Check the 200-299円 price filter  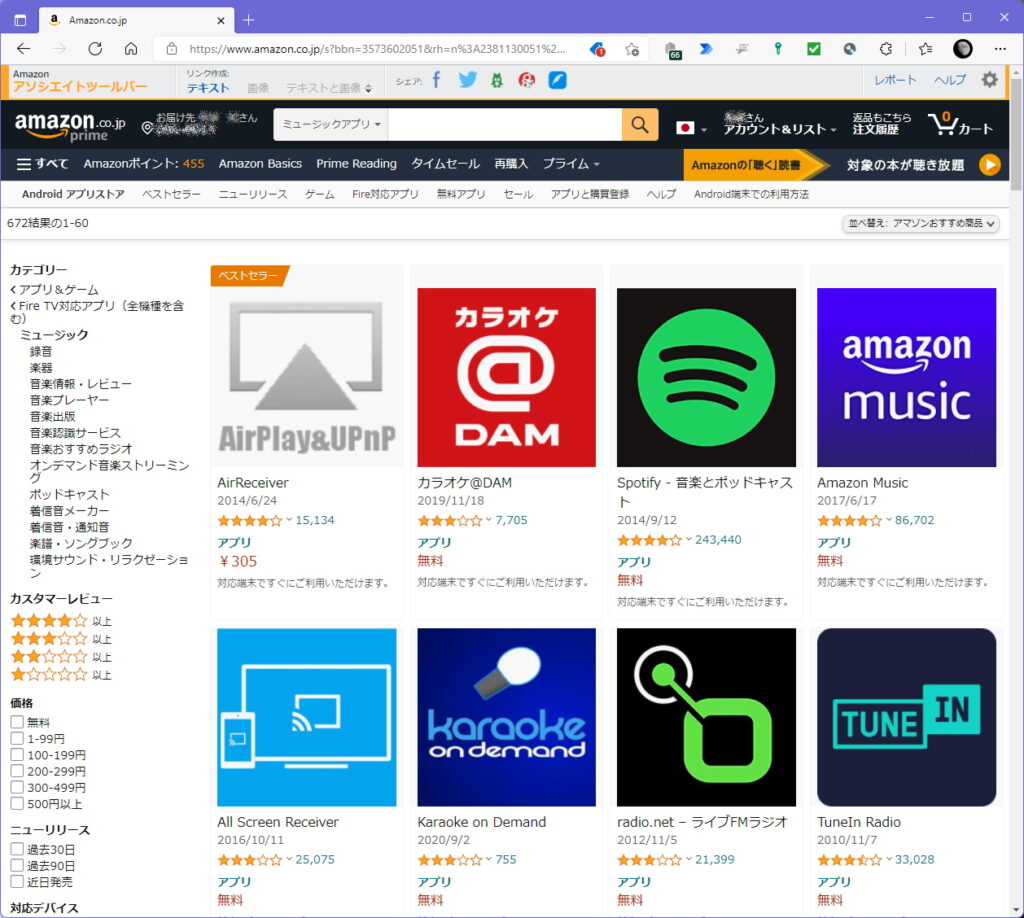17,771
